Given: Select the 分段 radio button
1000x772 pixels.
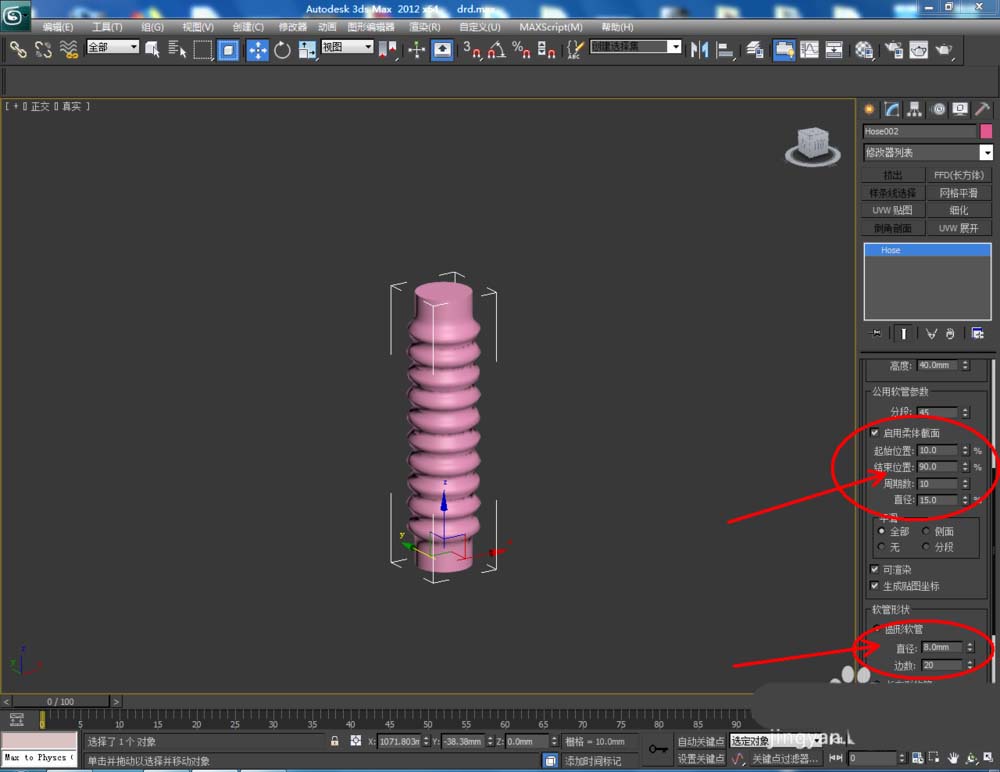Looking at the screenshot, I should [x=925, y=547].
